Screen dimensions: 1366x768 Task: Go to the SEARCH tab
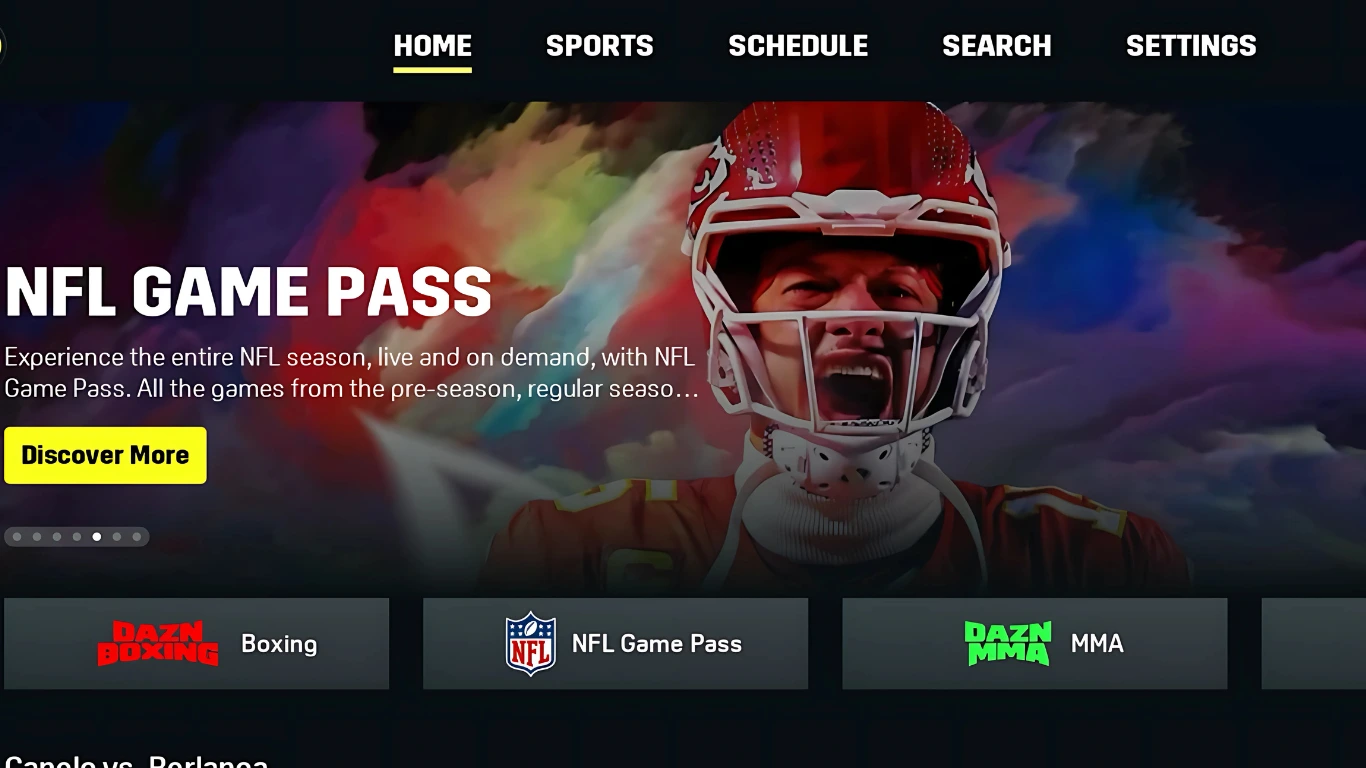click(x=997, y=46)
